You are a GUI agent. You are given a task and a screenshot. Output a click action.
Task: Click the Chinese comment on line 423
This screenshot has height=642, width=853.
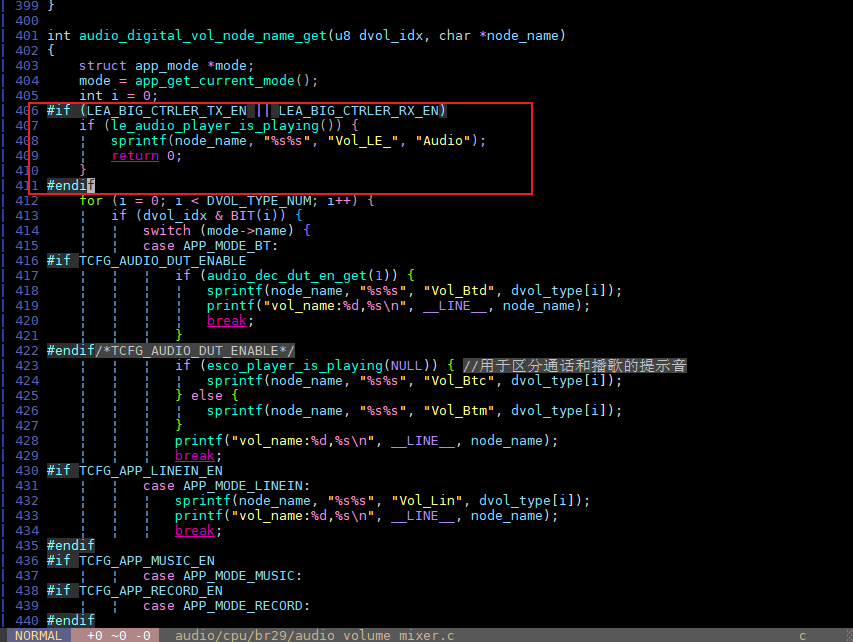pos(574,366)
